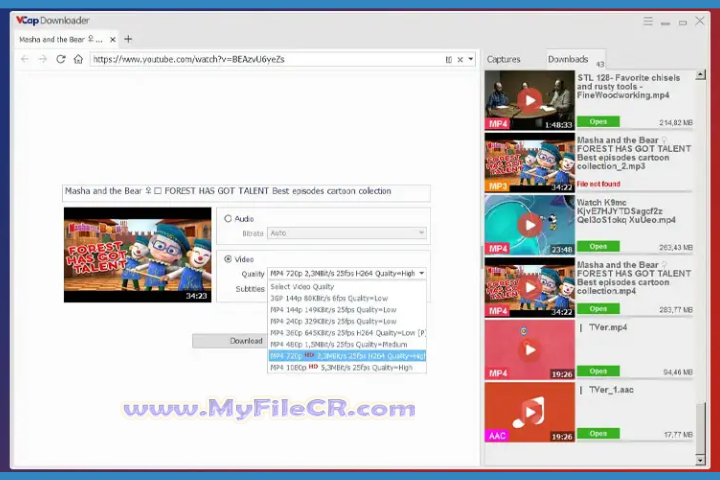Click the FOREST HAS GOT TALENT preview thumbnail
720x480 pixels.
137,255
